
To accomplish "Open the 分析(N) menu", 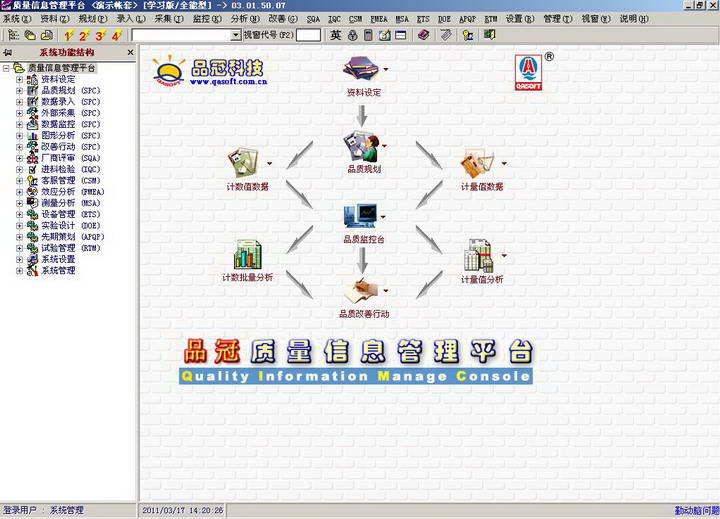I will (245, 19).
